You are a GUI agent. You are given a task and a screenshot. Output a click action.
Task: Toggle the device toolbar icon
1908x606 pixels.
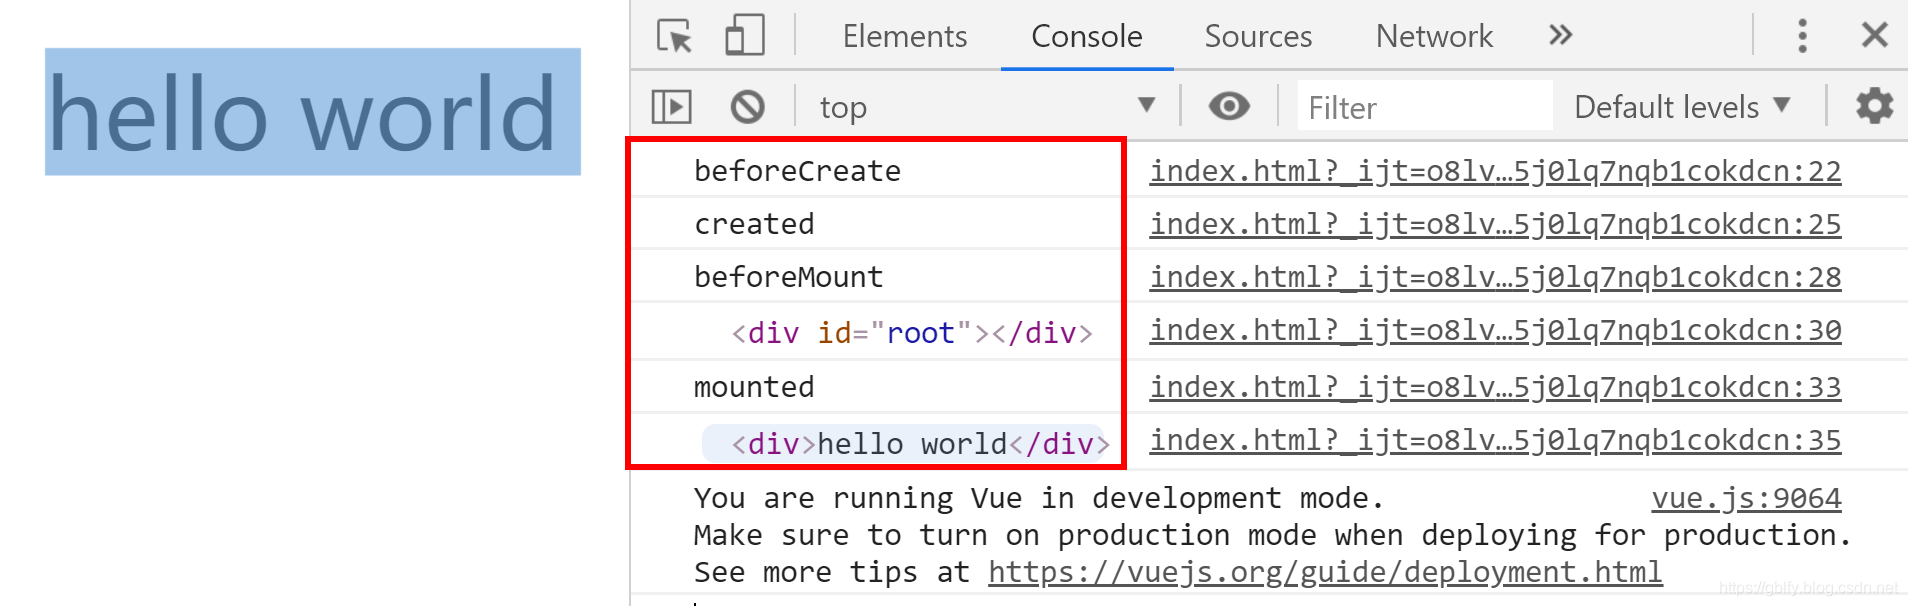[745, 35]
